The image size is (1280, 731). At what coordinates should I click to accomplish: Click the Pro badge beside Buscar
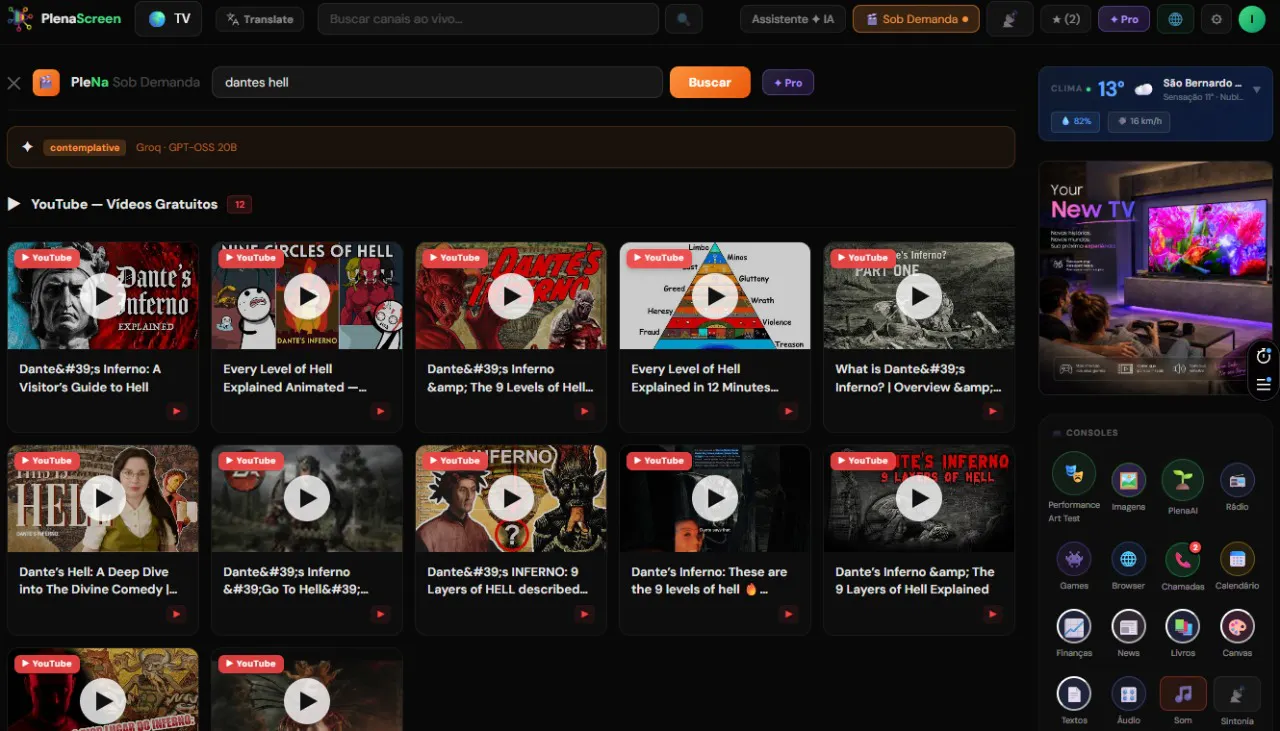coord(788,83)
